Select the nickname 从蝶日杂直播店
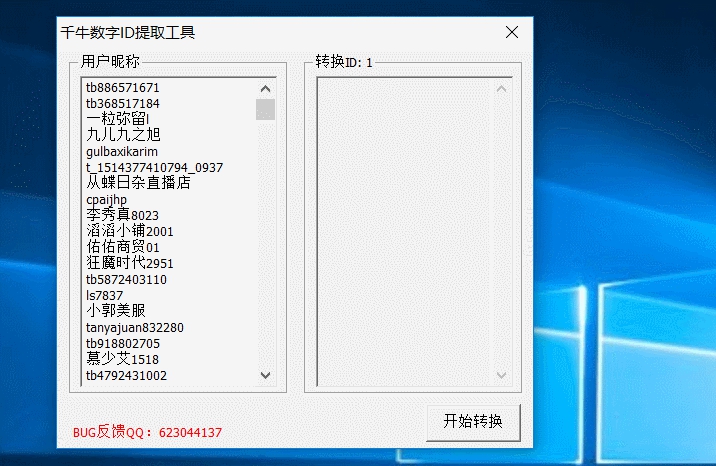Viewport: 716px width, 466px height. coord(138,183)
